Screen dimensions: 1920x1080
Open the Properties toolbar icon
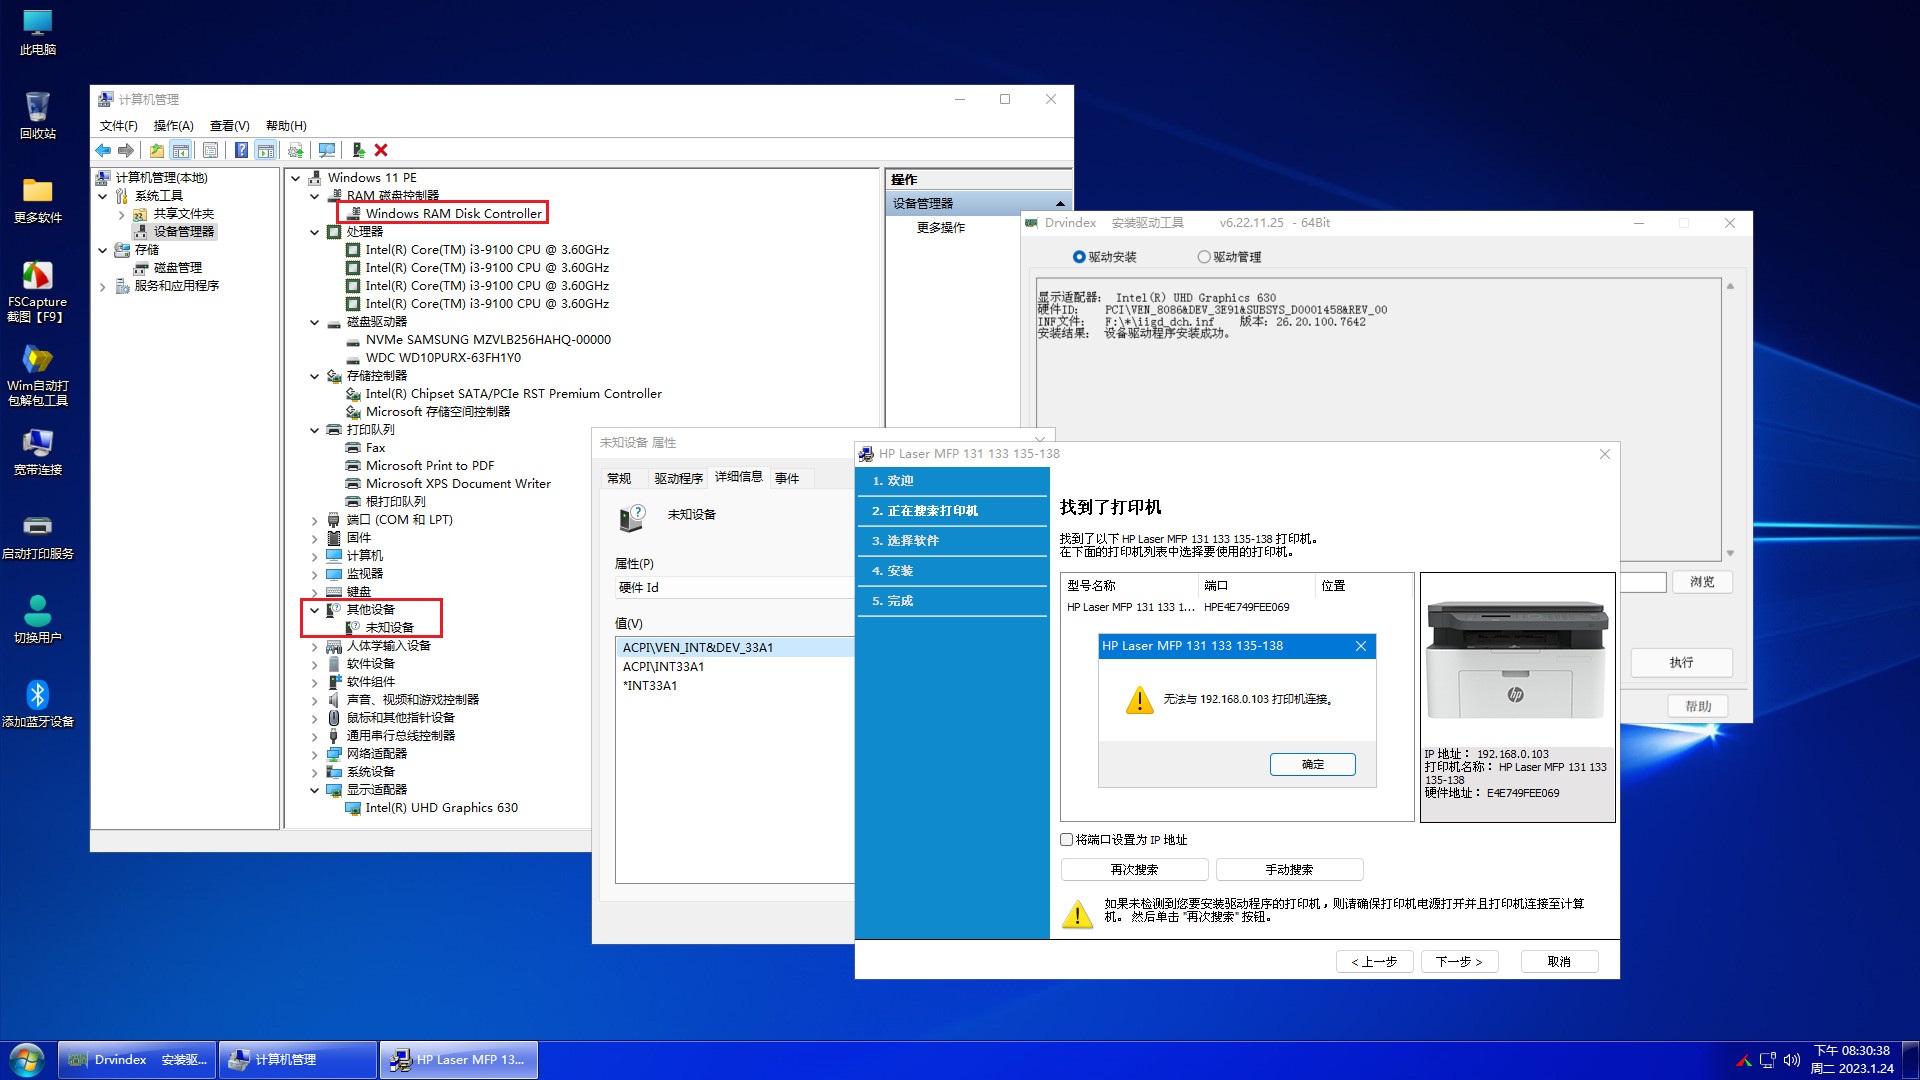click(x=210, y=150)
